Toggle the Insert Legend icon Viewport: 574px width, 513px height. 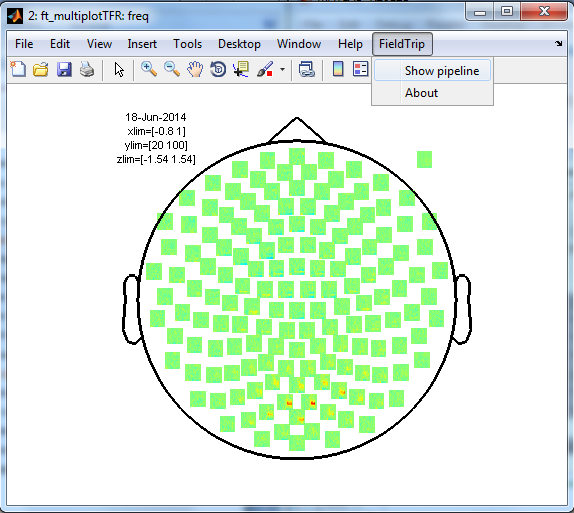(361, 69)
